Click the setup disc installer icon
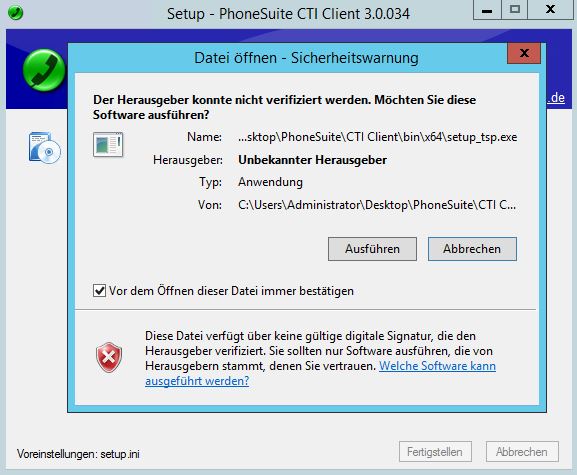577x475 pixels. click(x=45, y=147)
